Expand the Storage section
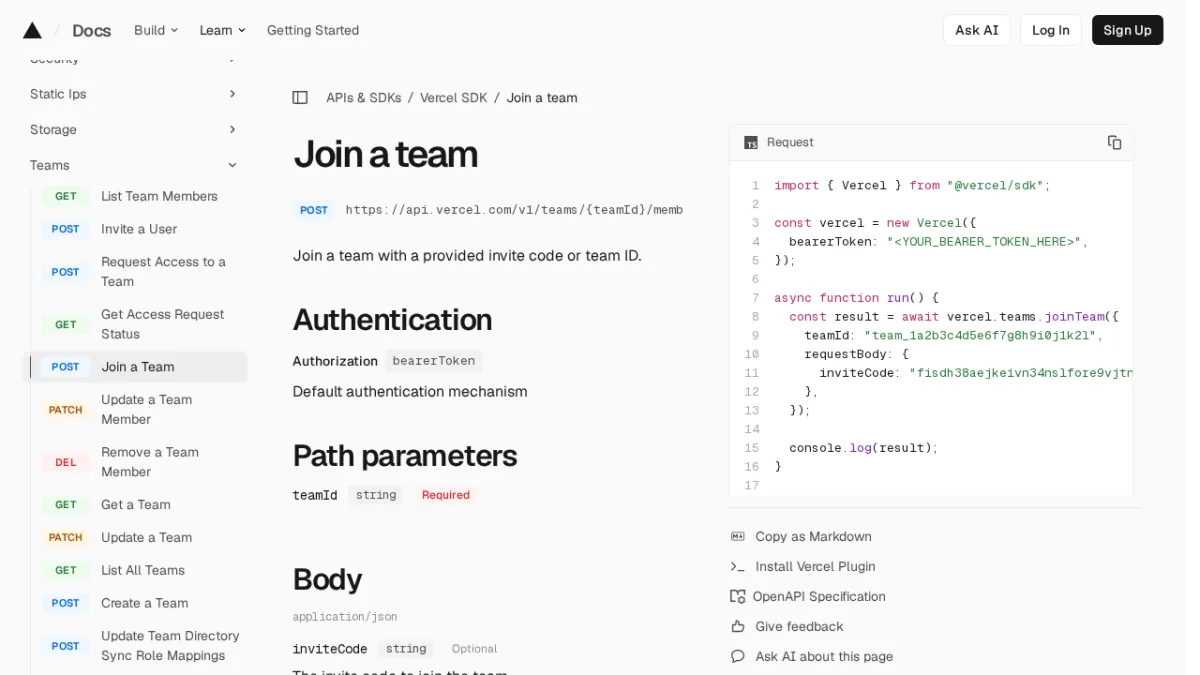This screenshot has height=675, width=1200. [x=135, y=130]
